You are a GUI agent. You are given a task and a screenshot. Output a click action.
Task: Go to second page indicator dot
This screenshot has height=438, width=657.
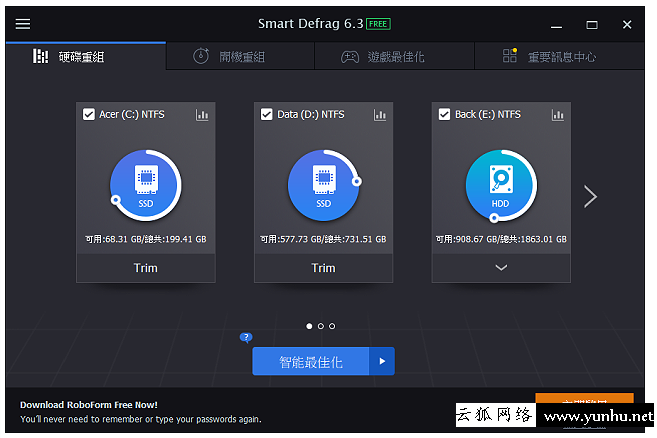321,326
